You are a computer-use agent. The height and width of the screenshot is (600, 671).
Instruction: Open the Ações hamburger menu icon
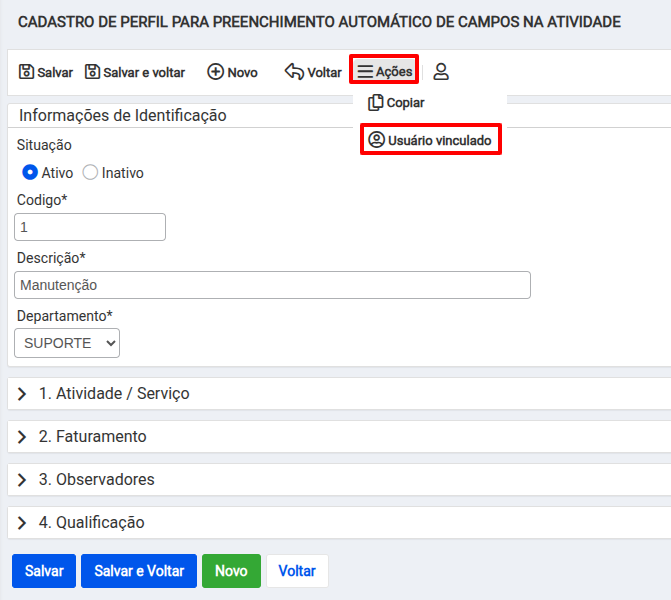point(365,71)
